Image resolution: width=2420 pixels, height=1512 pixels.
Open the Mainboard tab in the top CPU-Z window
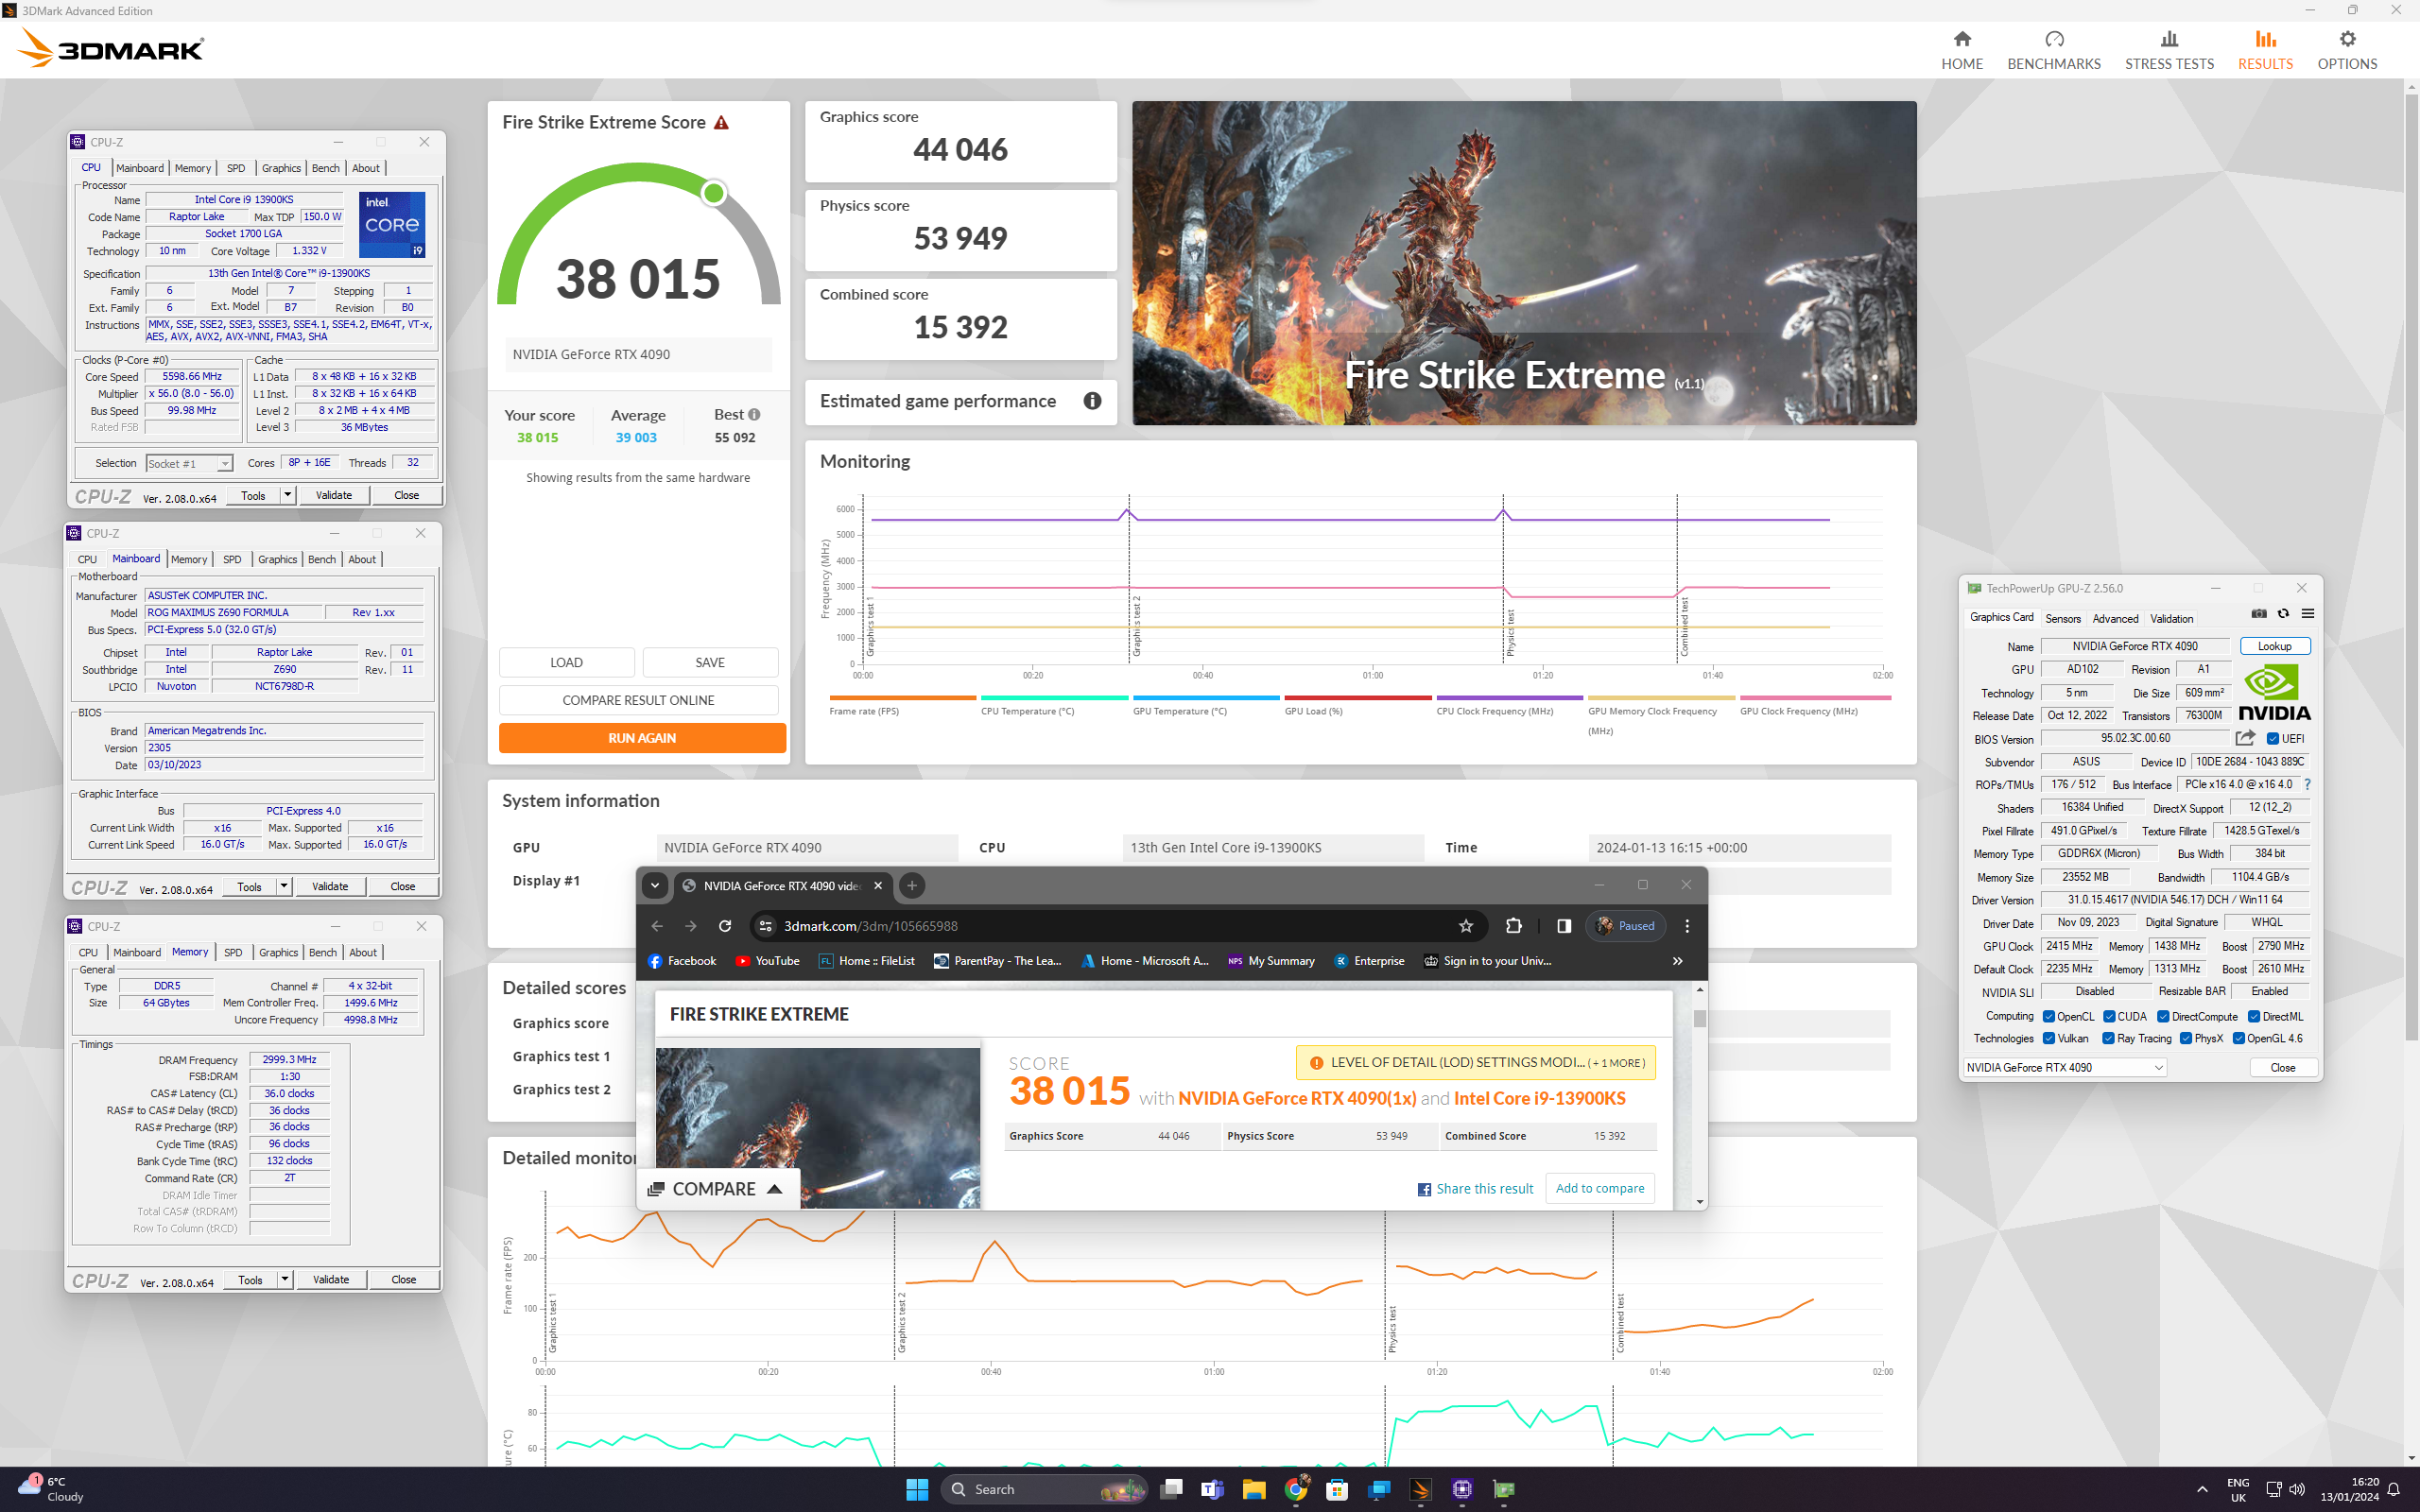[x=140, y=168]
